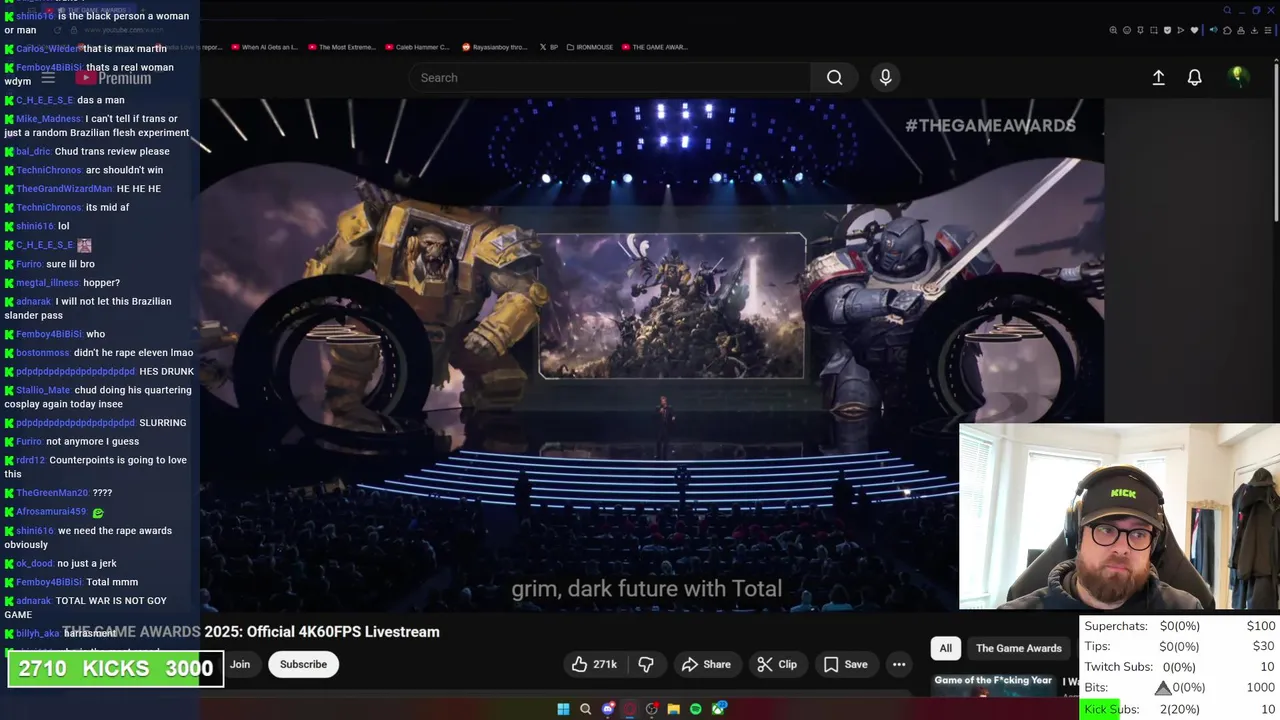Like the video with 271k thumbs-up

click(595, 664)
